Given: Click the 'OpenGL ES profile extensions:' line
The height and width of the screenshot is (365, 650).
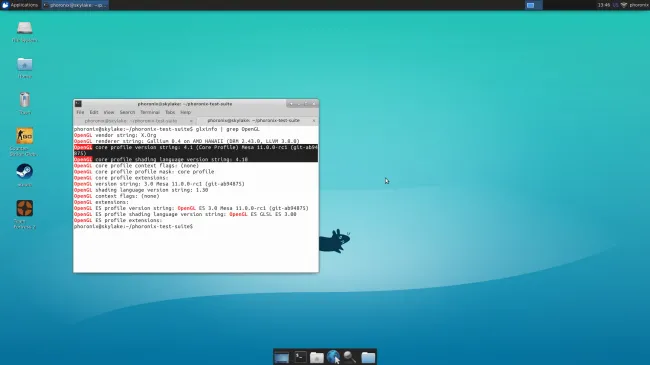Looking at the screenshot, I should [118, 220].
